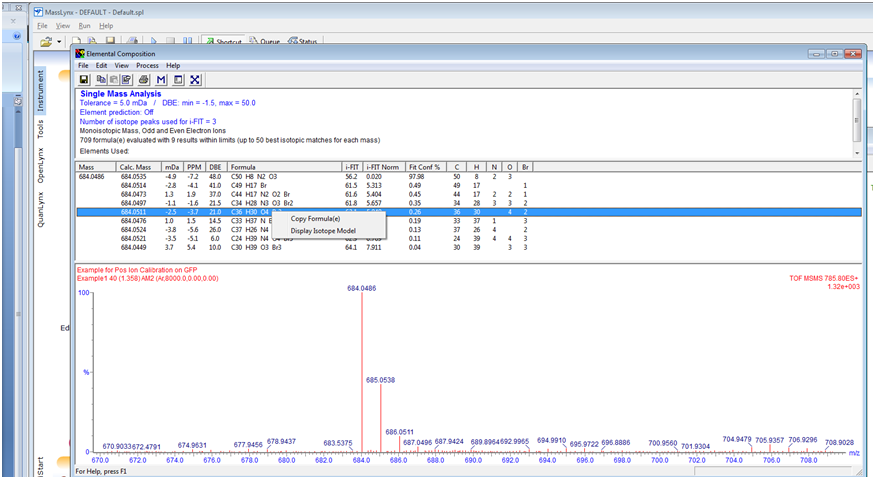Choose Copy Formula(e) from the context menu
875x479 pixels.
point(315,219)
